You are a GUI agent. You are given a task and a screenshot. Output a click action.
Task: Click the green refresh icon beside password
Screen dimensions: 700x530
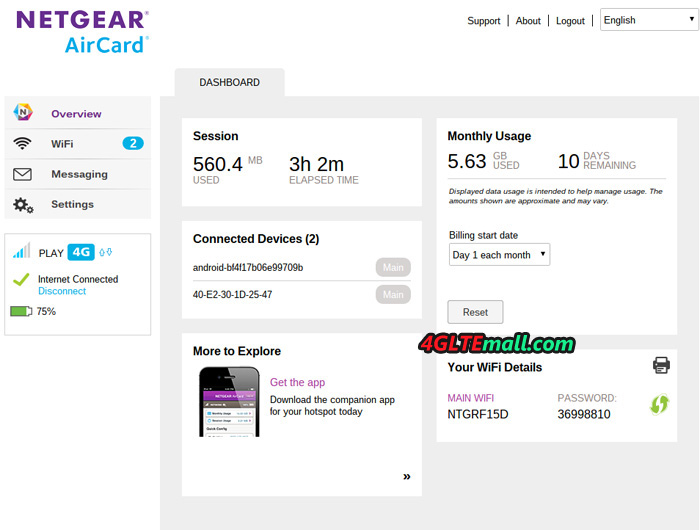click(659, 405)
